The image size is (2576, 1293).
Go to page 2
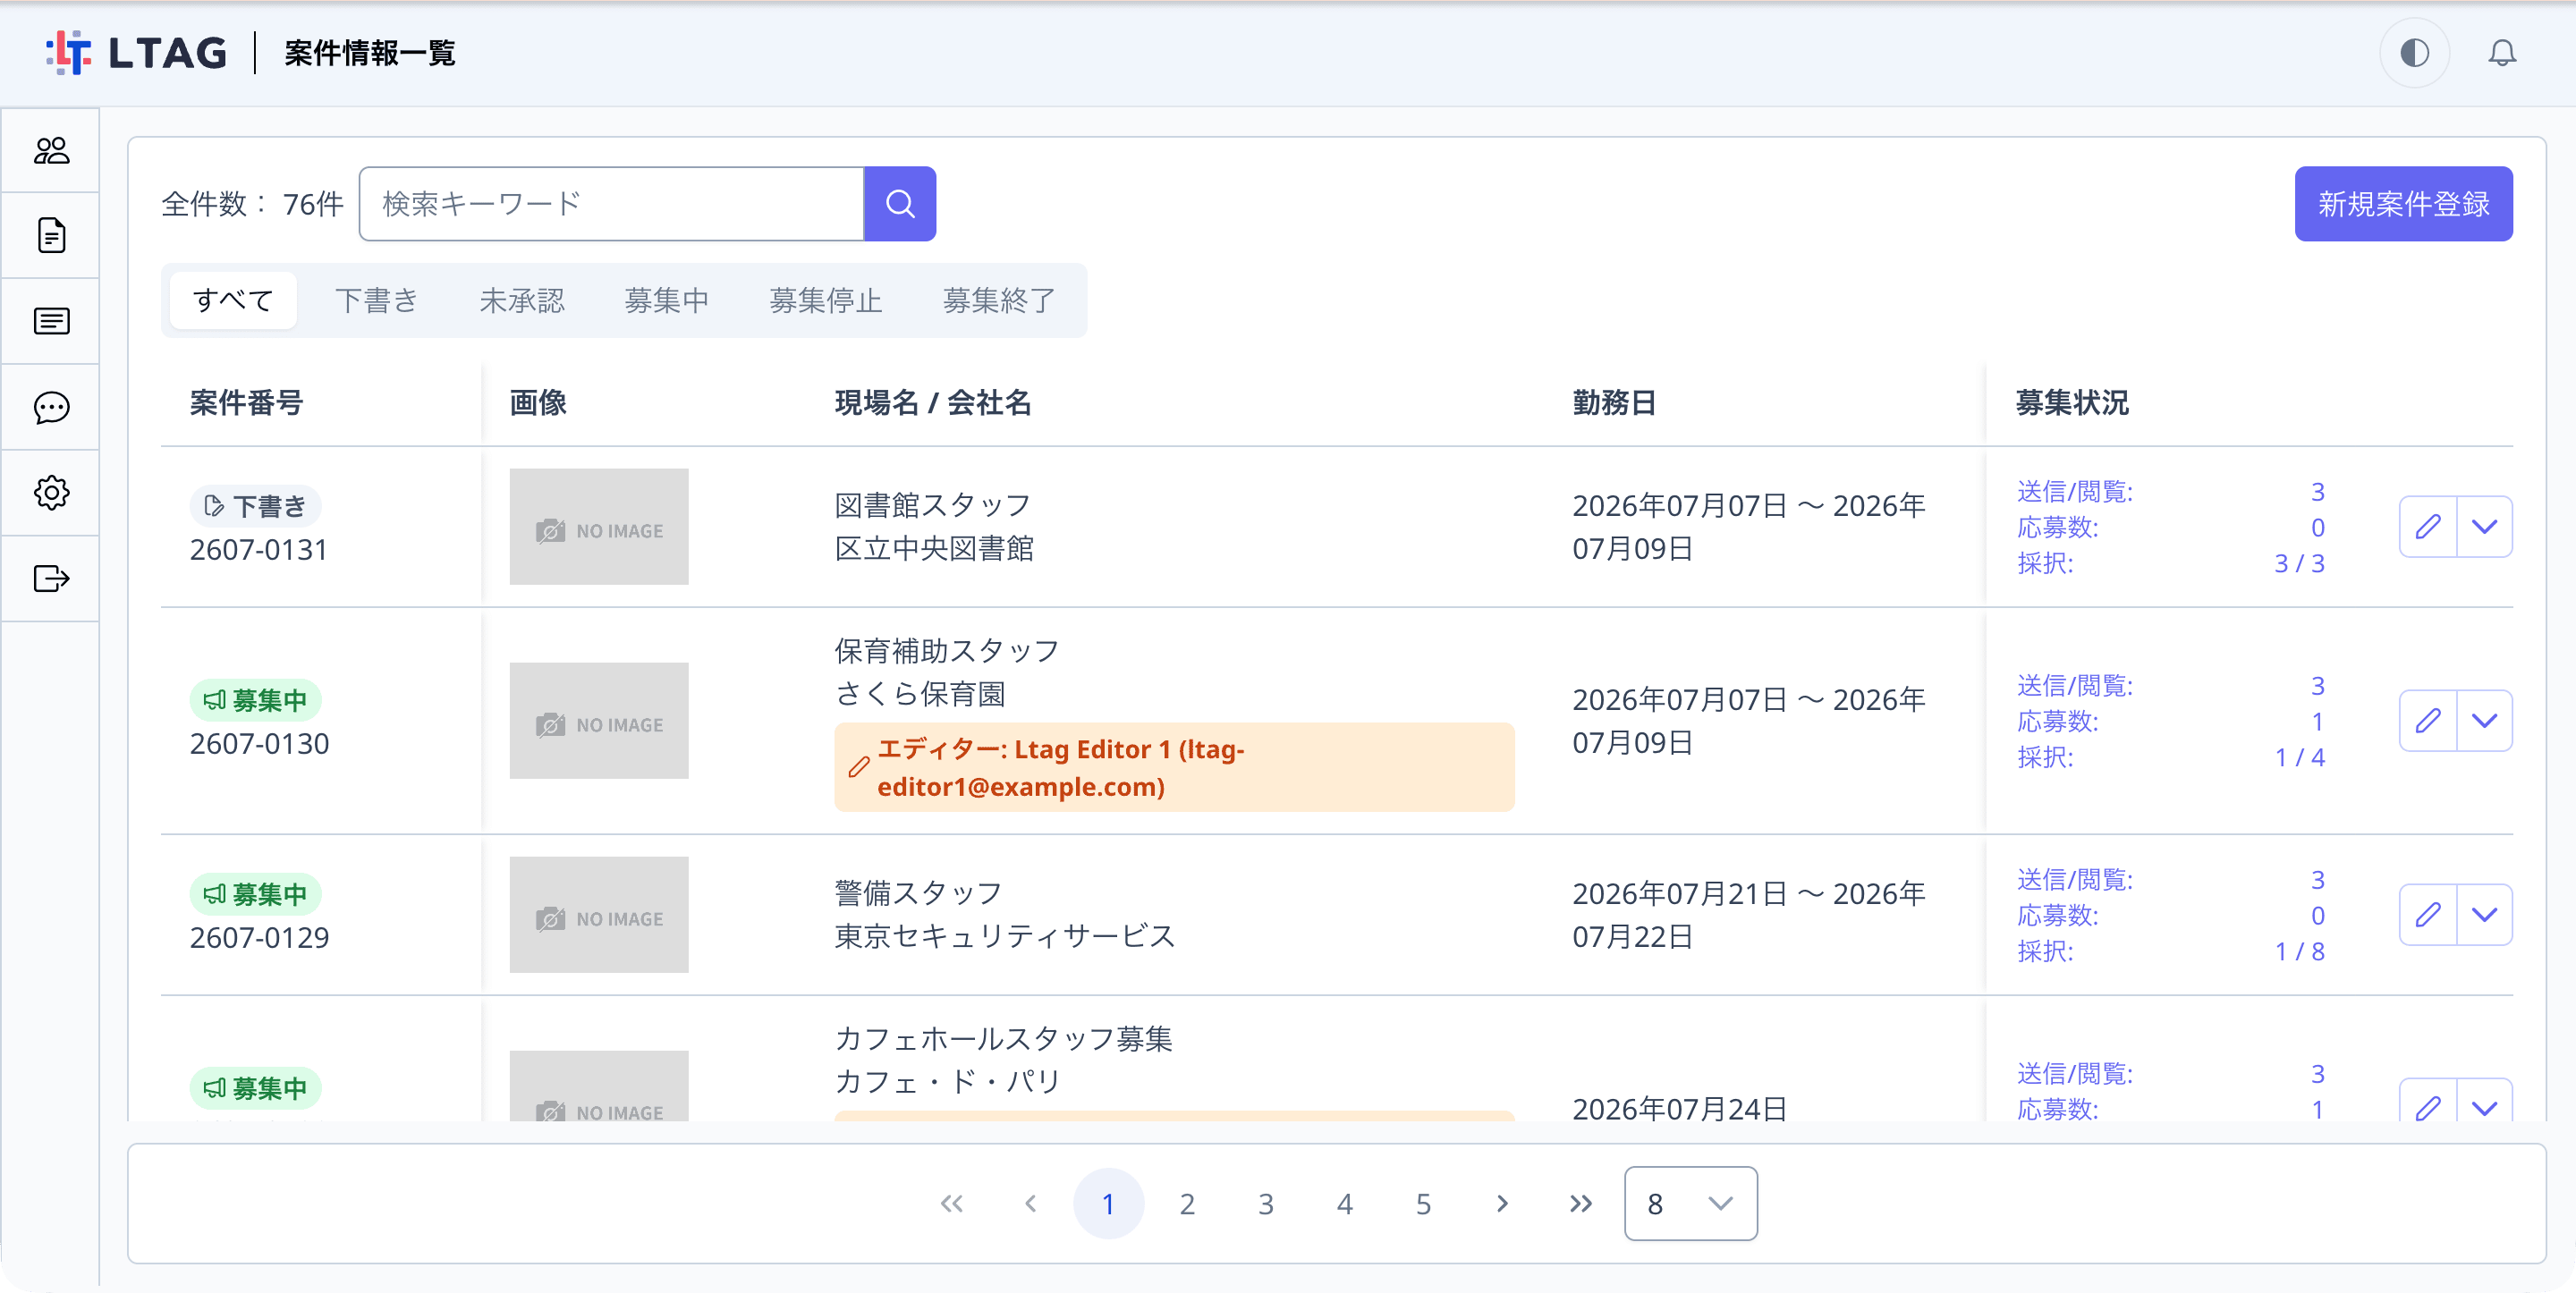(1186, 1203)
